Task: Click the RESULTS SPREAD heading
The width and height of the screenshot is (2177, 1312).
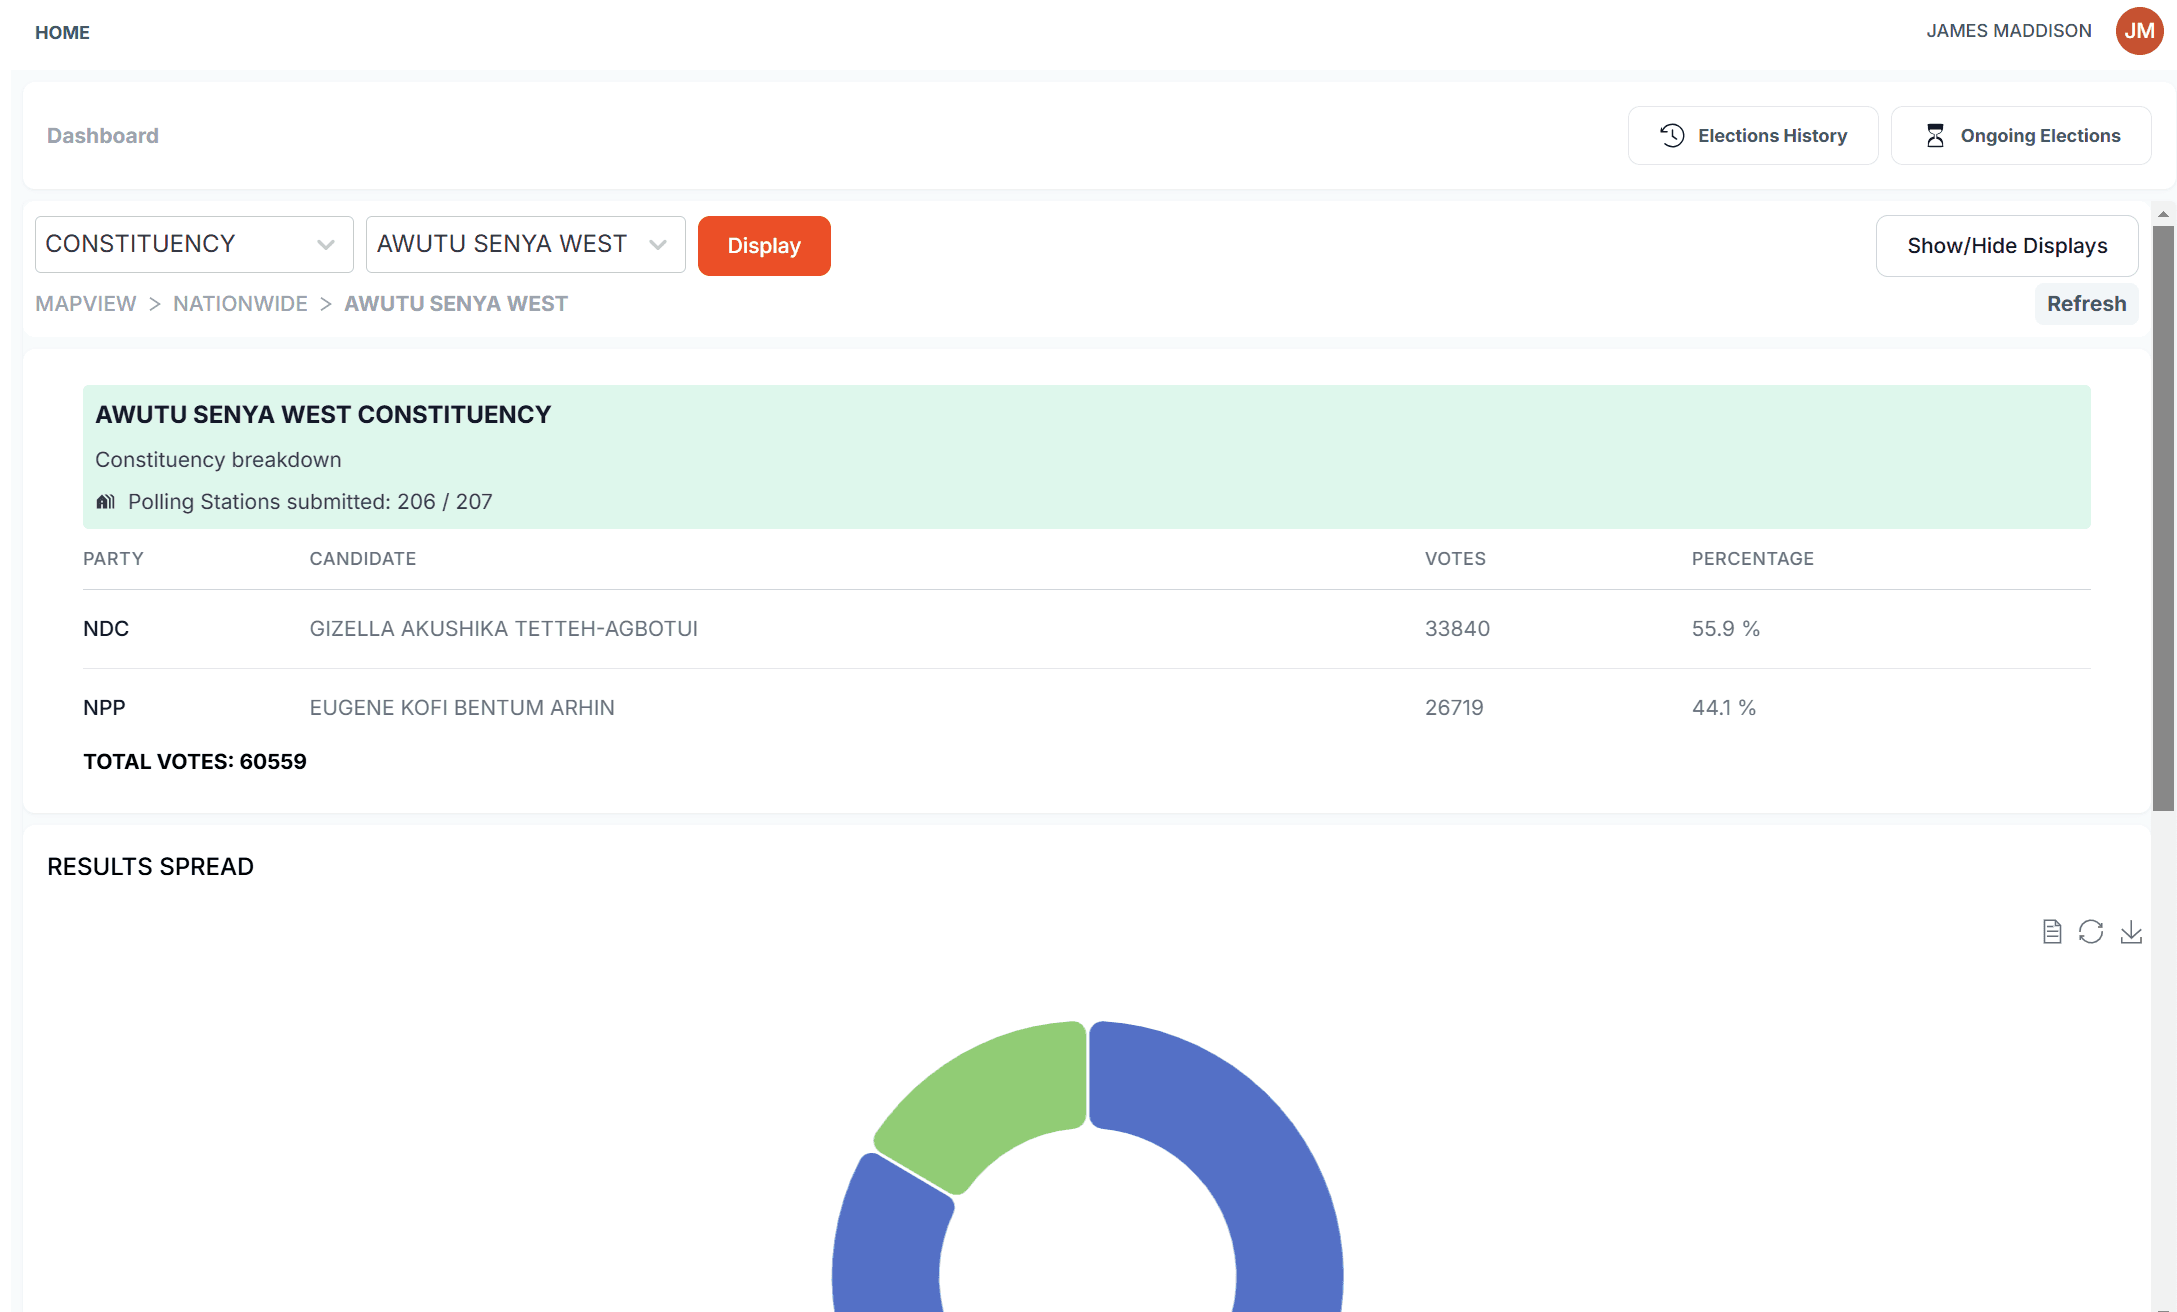Action: click(x=150, y=867)
